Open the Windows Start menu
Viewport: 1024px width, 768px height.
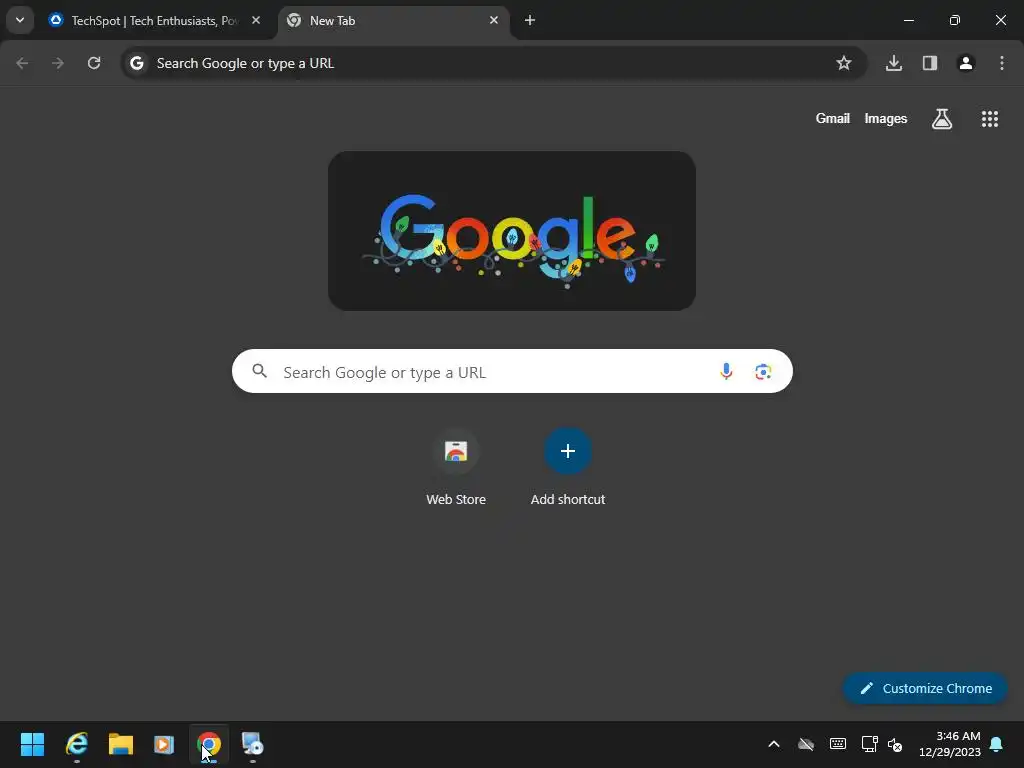pyautogui.click(x=33, y=744)
